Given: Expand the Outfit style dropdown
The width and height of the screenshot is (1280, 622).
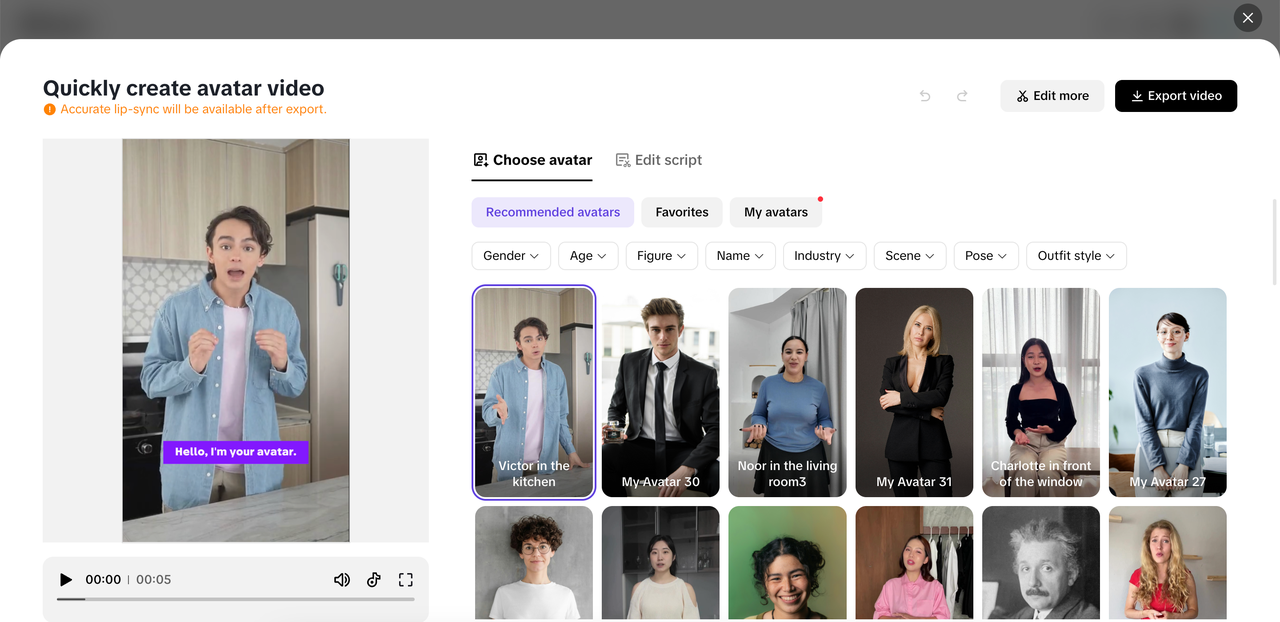Looking at the screenshot, I should (x=1076, y=256).
